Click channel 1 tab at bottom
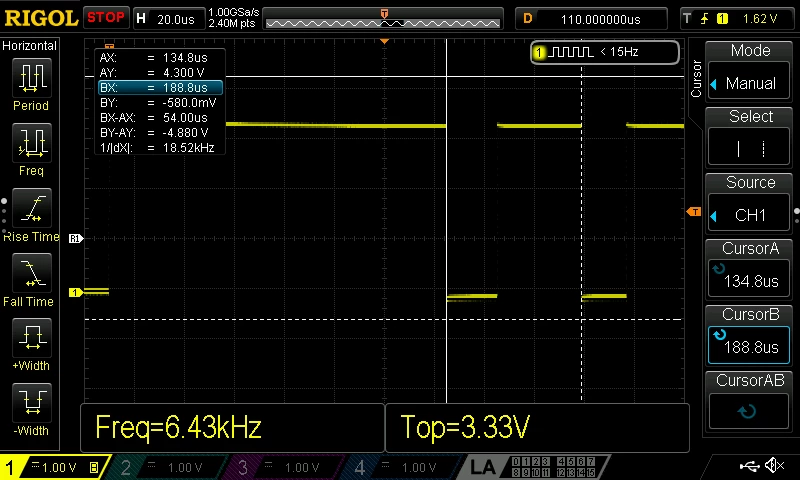The image size is (800, 480). pos(54,467)
